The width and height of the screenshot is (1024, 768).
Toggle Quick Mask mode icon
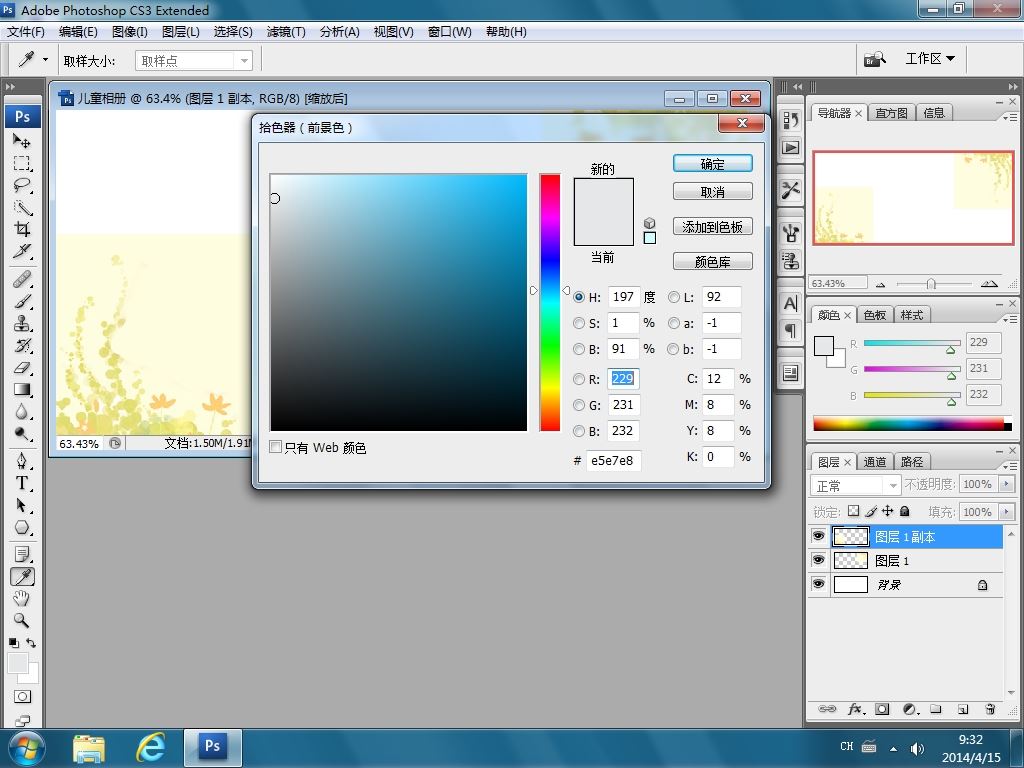(22, 697)
